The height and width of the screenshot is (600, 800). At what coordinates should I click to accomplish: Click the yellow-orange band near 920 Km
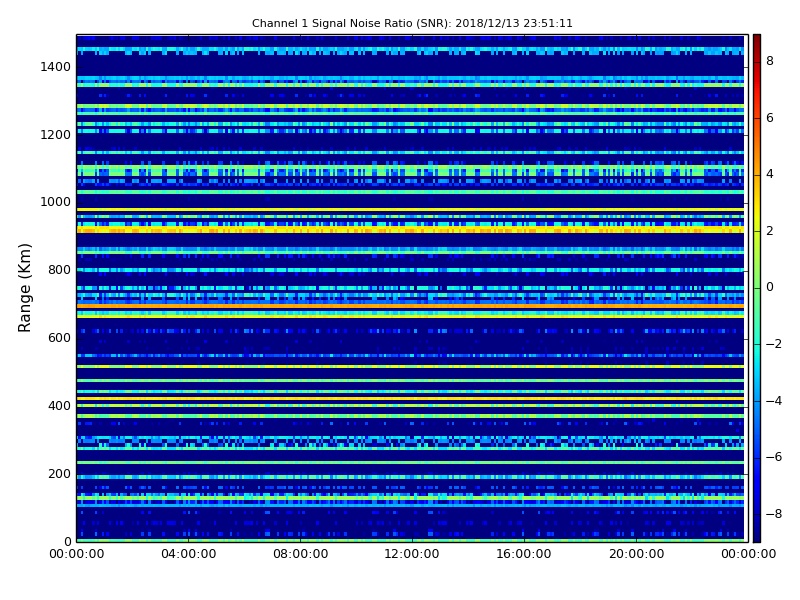pyautogui.click(x=410, y=230)
